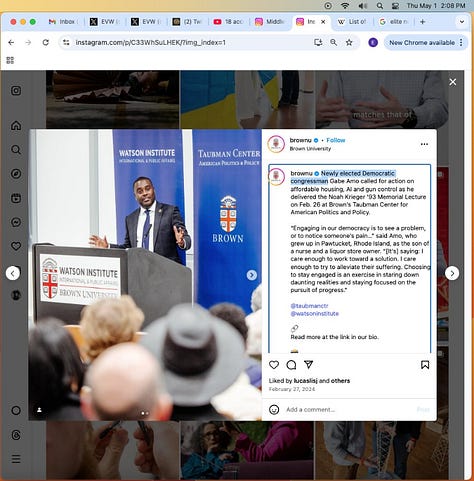Open the Chrome apps grid icon
This screenshot has height=481, width=474.
point(10,60)
